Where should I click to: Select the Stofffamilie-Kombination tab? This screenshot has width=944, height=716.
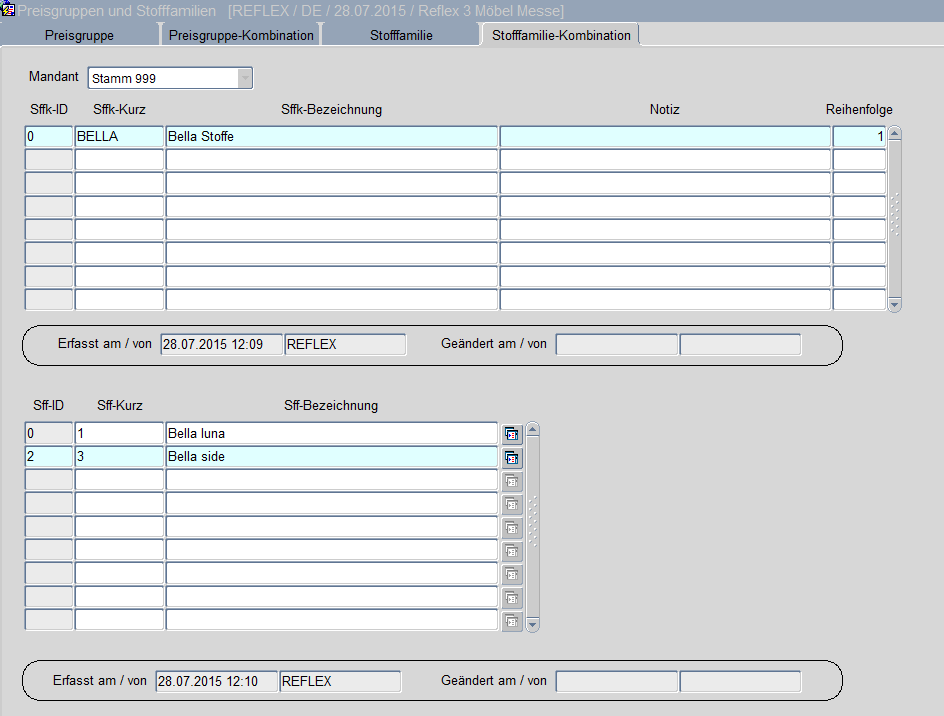click(561, 35)
